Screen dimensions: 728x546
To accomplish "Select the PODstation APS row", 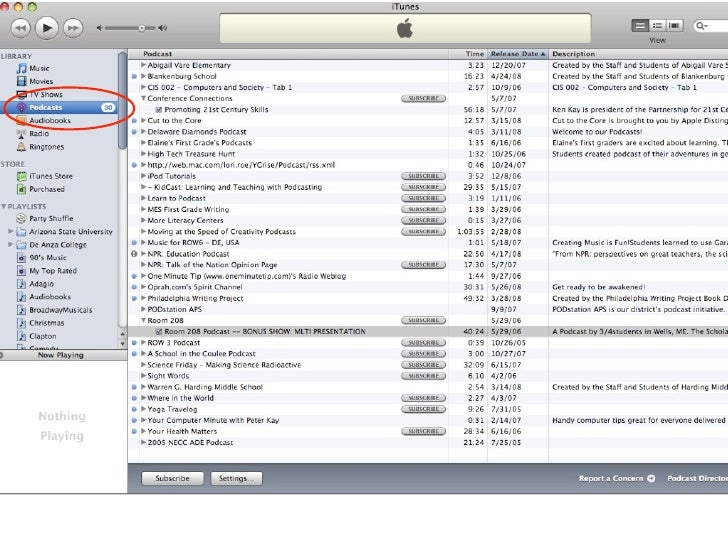I will point(428,309).
